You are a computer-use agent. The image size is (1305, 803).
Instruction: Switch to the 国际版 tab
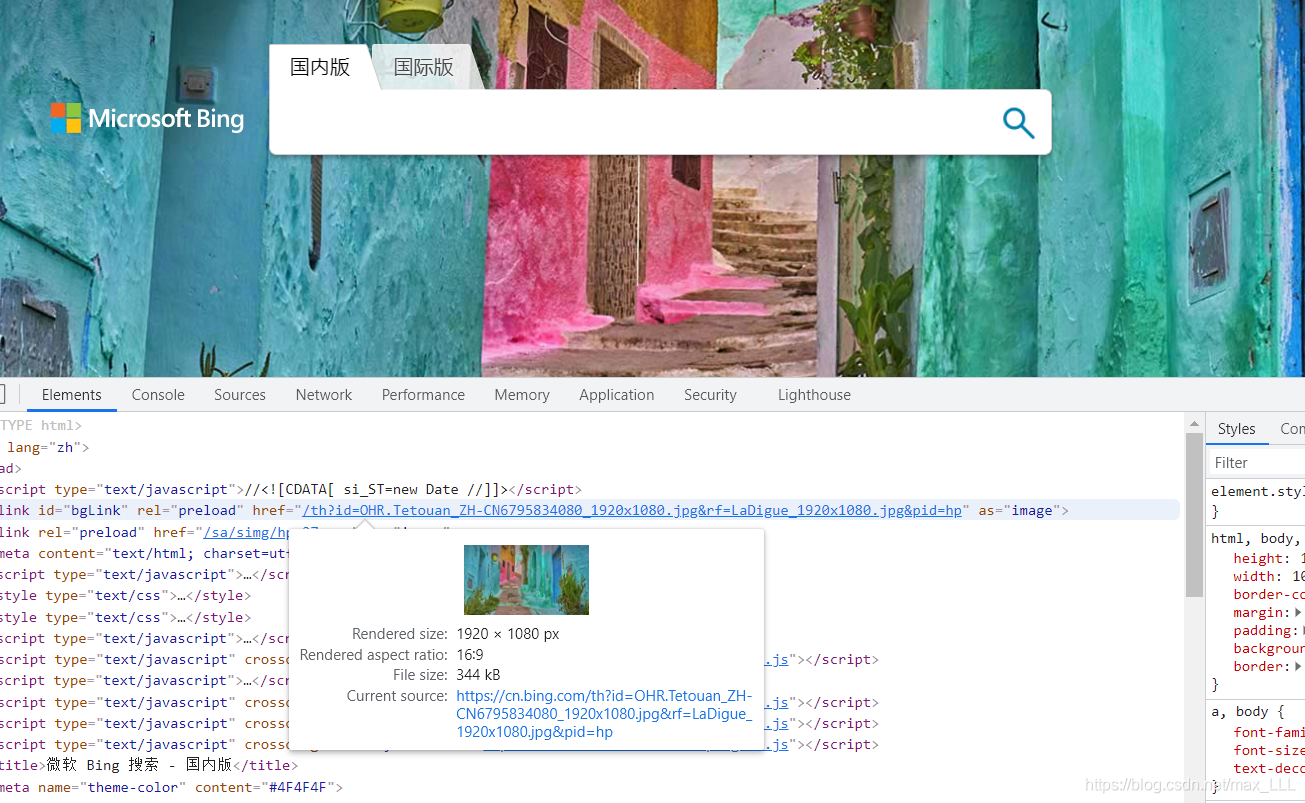pos(424,67)
